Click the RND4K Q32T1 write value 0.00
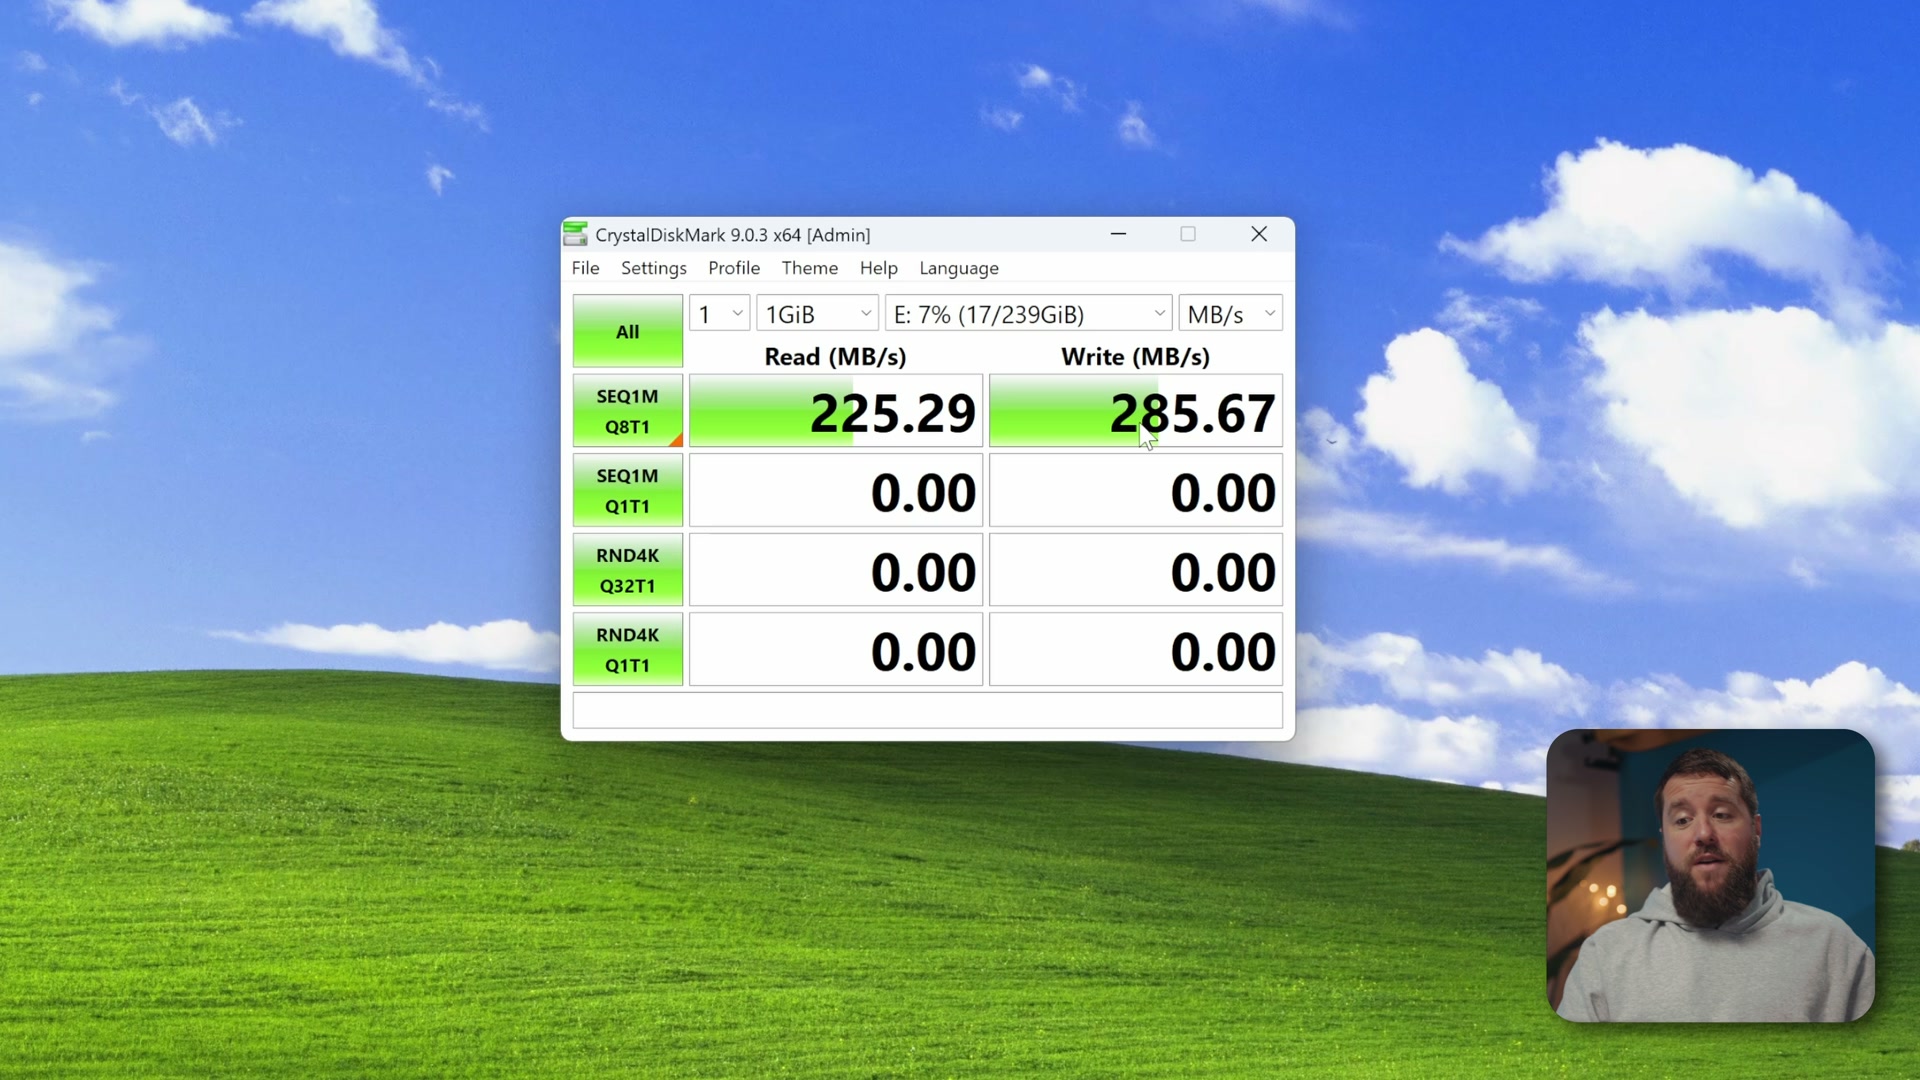1920x1080 pixels. [1136, 570]
